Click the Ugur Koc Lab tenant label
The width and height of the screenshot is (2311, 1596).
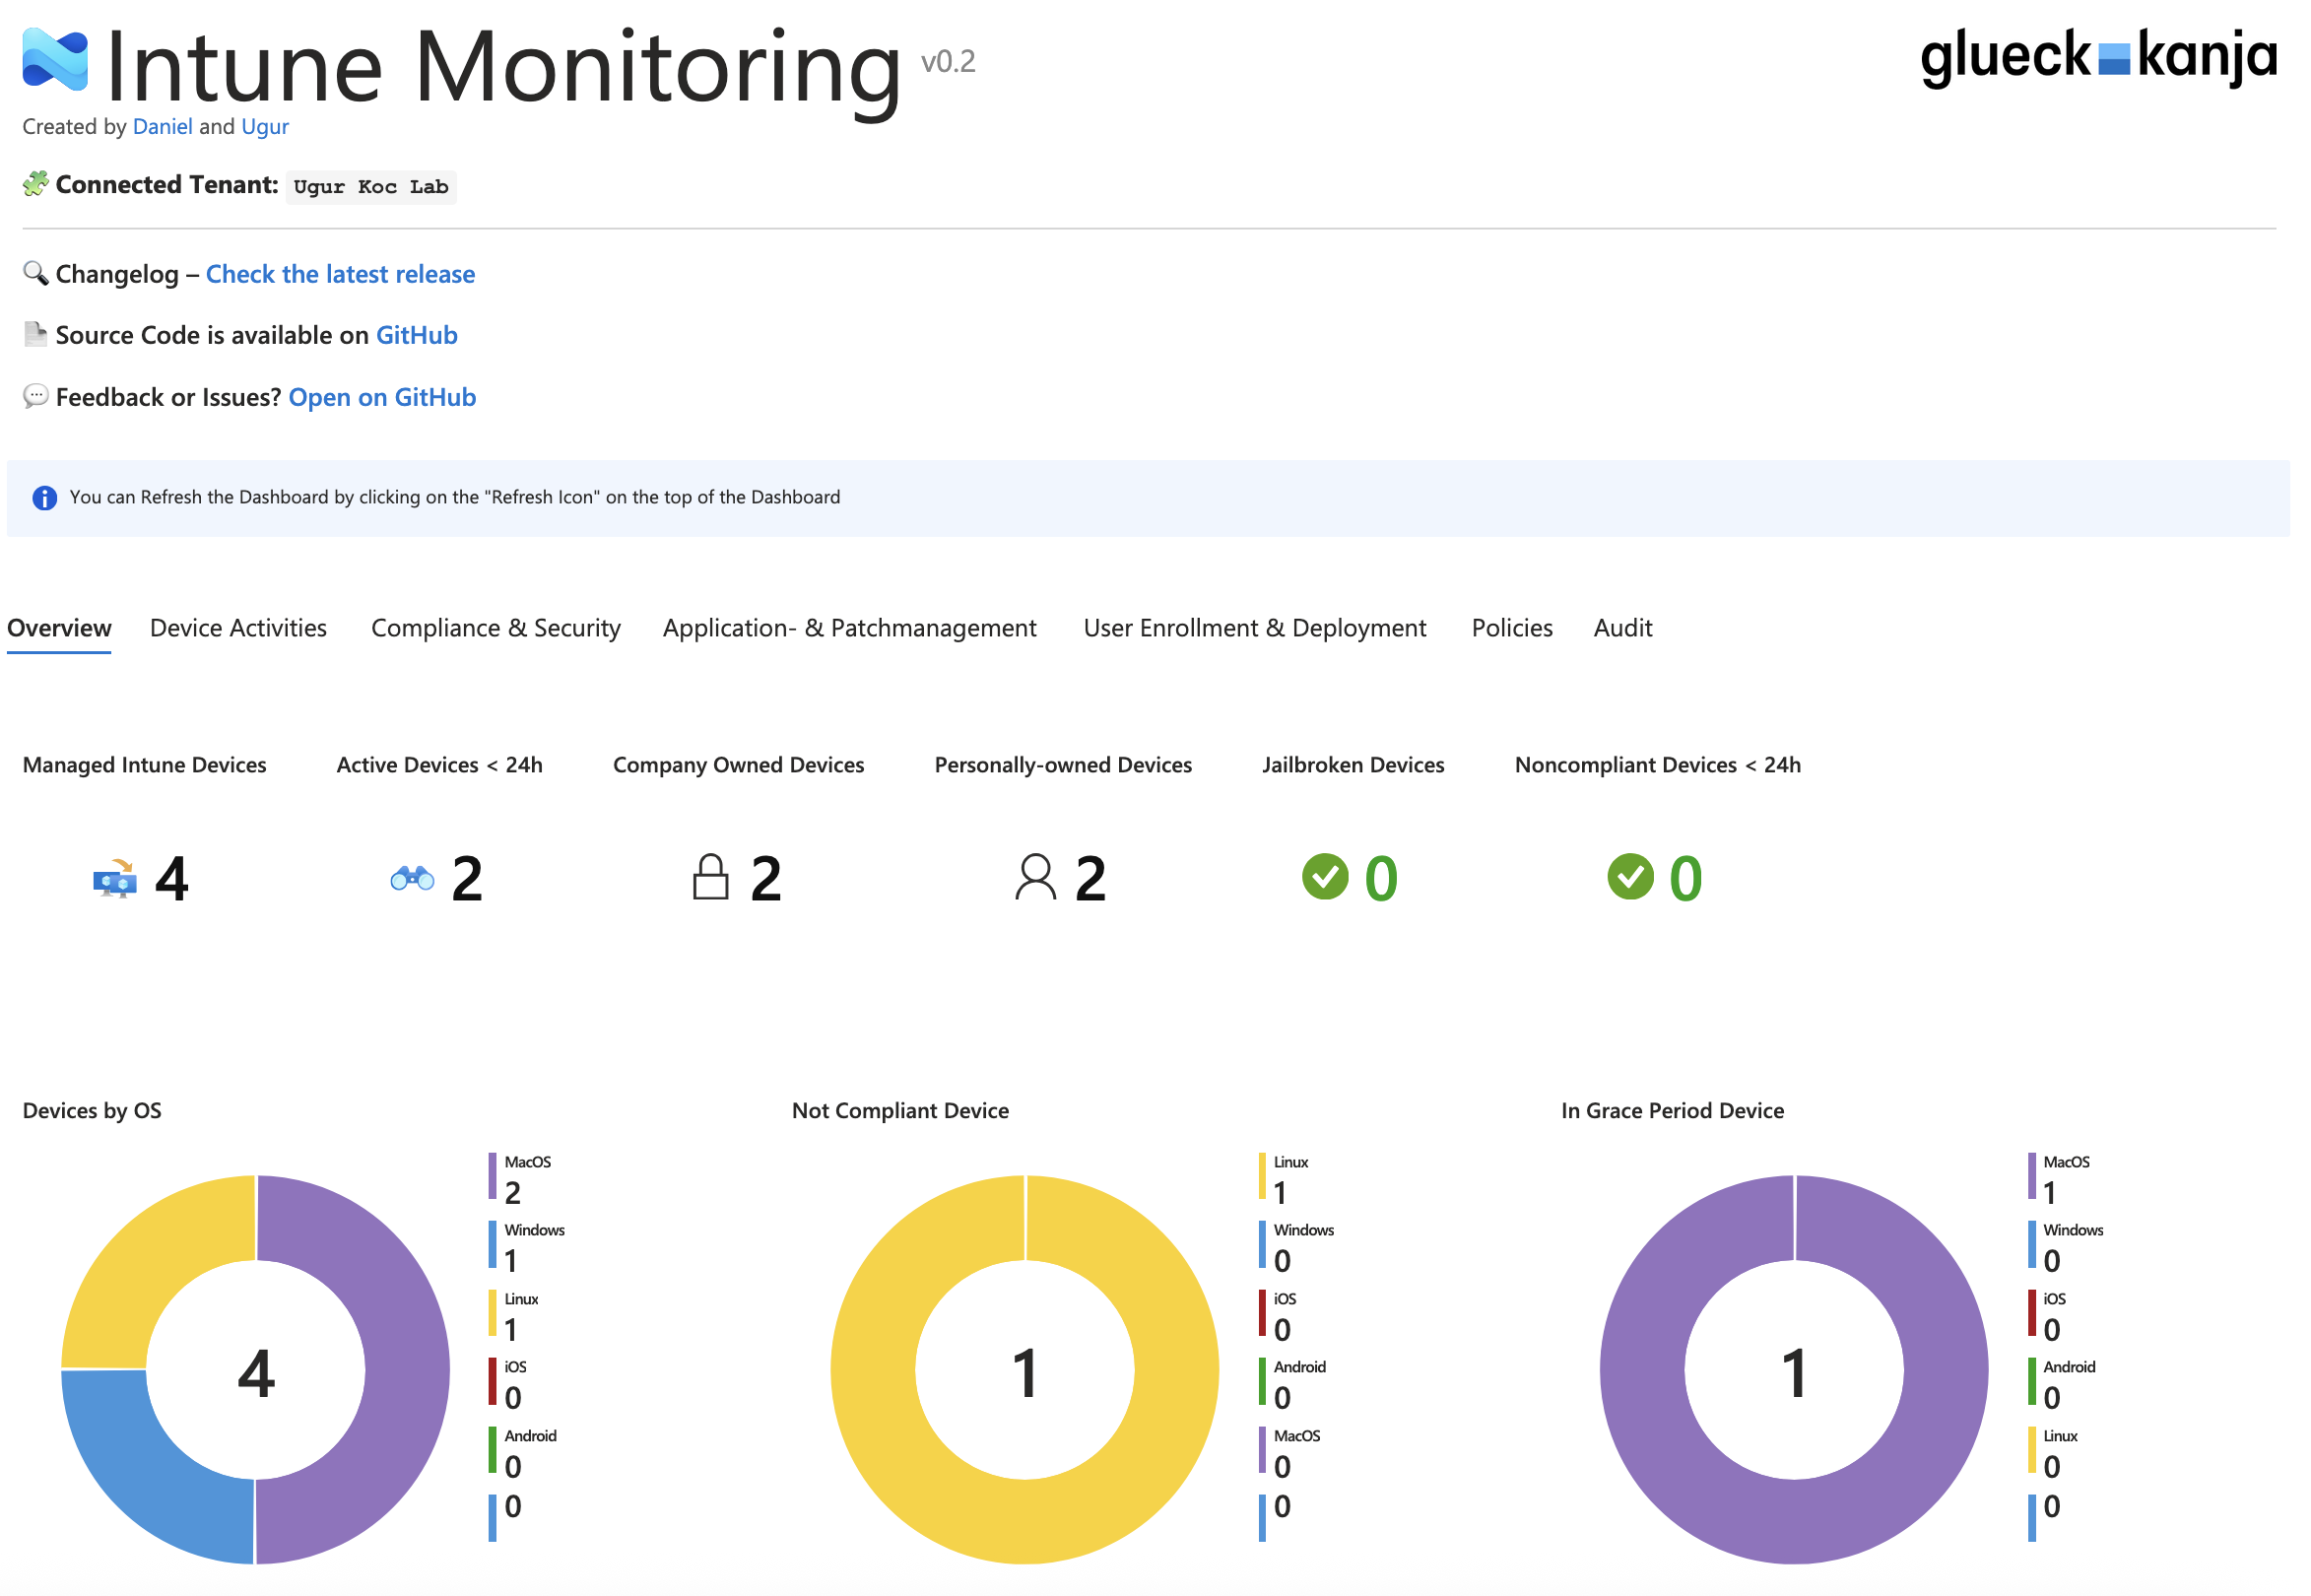pos(371,186)
